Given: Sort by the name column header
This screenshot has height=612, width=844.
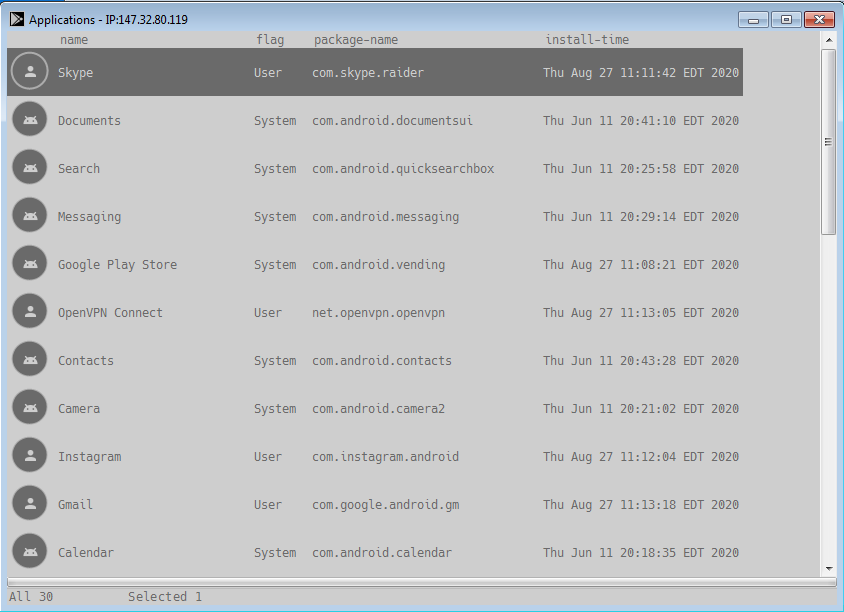Looking at the screenshot, I should point(74,40).
